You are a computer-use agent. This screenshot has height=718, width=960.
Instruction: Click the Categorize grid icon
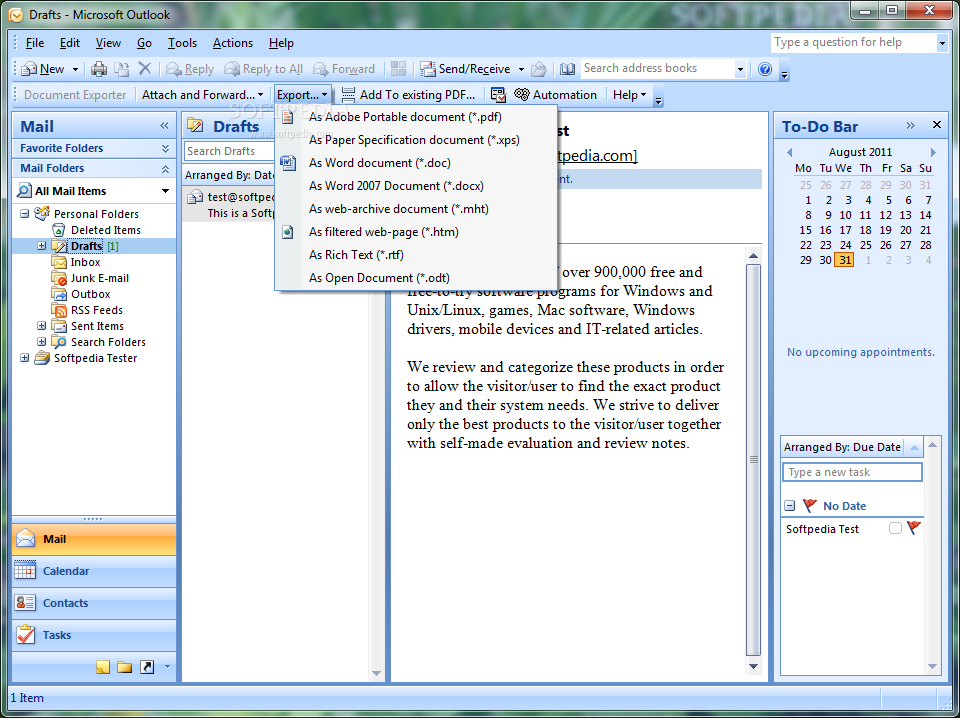click(399, 69)
